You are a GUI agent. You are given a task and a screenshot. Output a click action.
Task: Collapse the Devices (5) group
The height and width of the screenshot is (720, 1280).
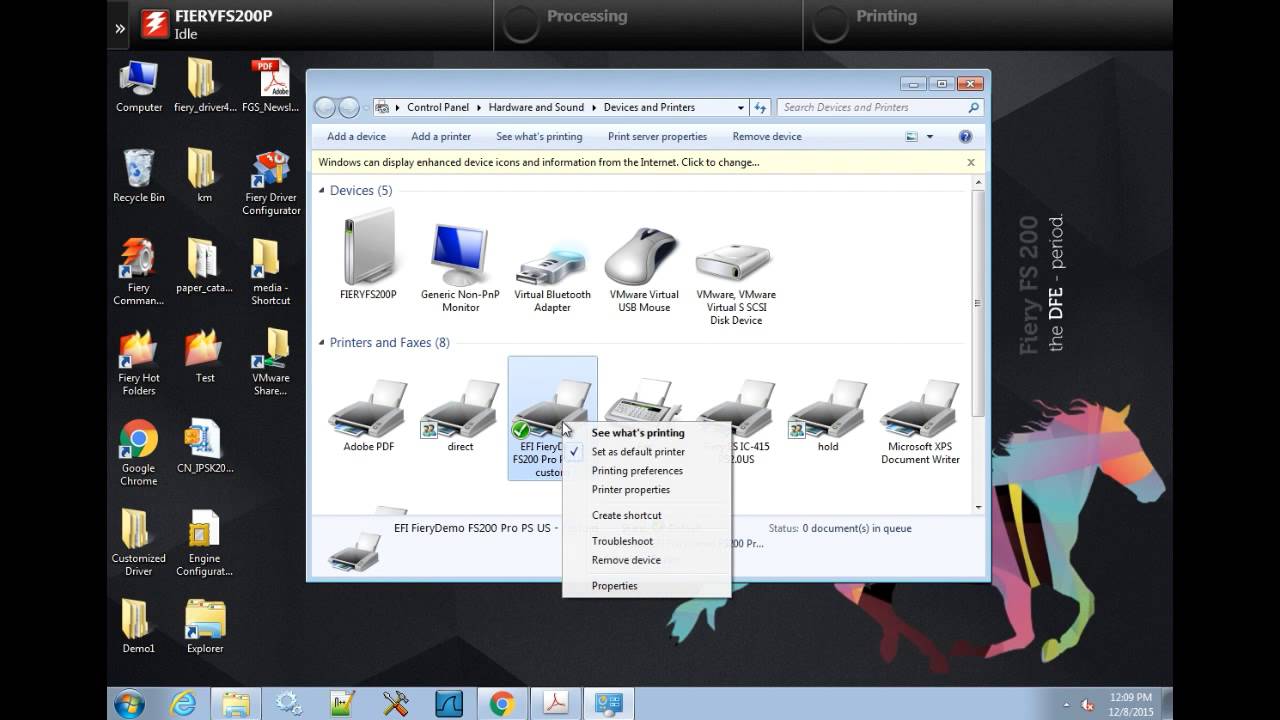322,190
